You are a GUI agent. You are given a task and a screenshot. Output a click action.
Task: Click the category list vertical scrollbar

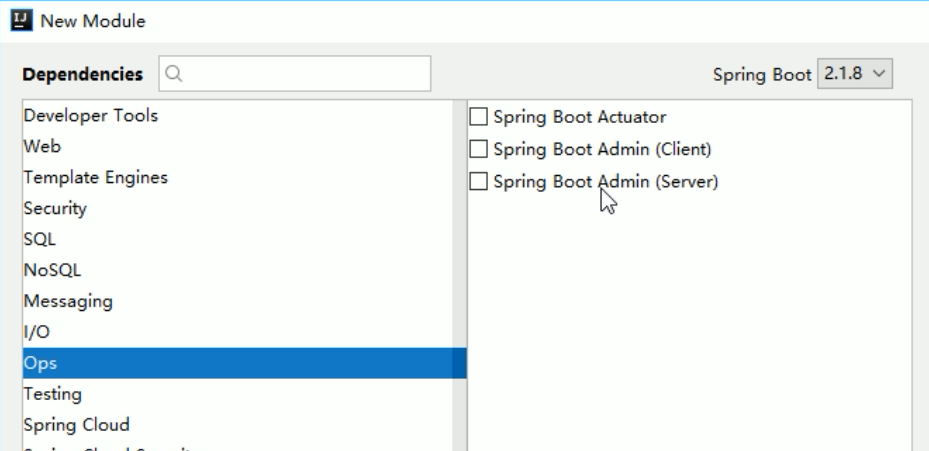coord(459,250)
